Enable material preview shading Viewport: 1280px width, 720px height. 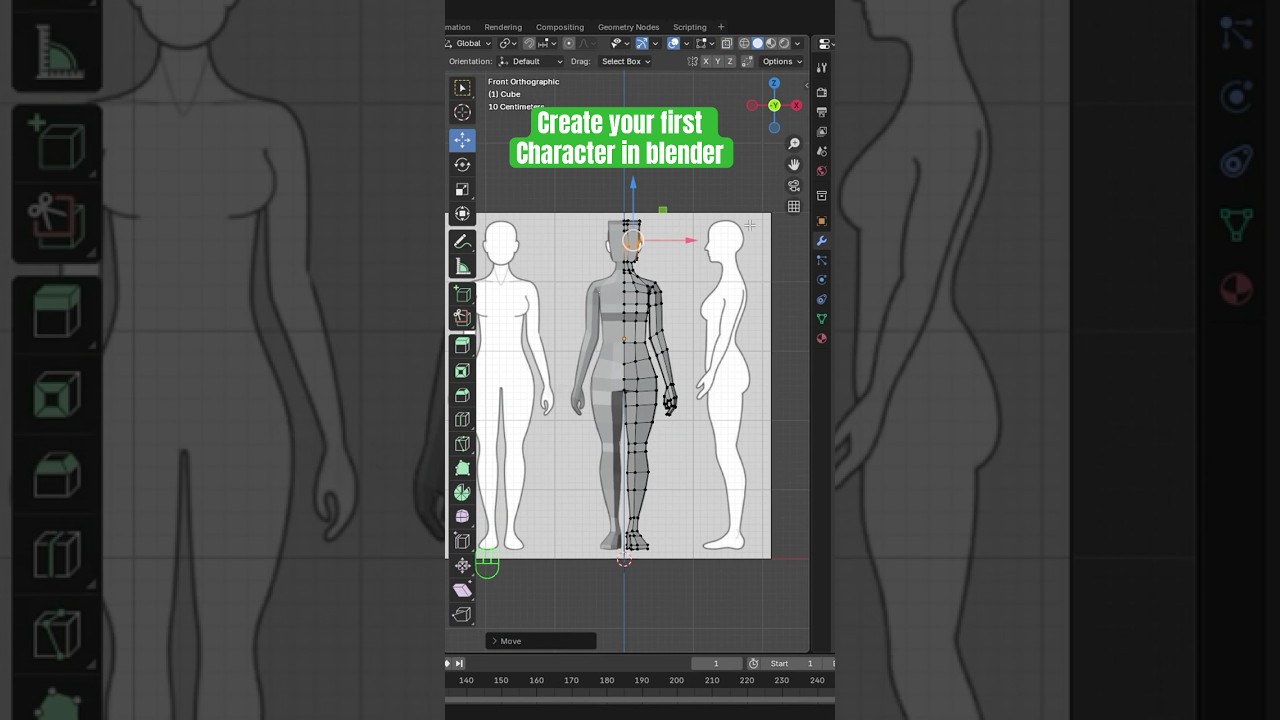771,43
